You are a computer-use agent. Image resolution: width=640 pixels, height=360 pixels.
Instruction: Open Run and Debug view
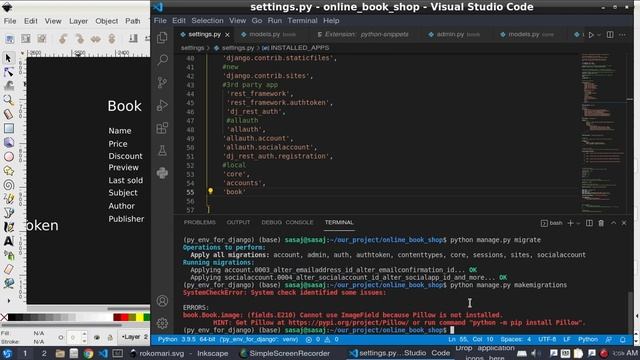(x=162, y=105)
